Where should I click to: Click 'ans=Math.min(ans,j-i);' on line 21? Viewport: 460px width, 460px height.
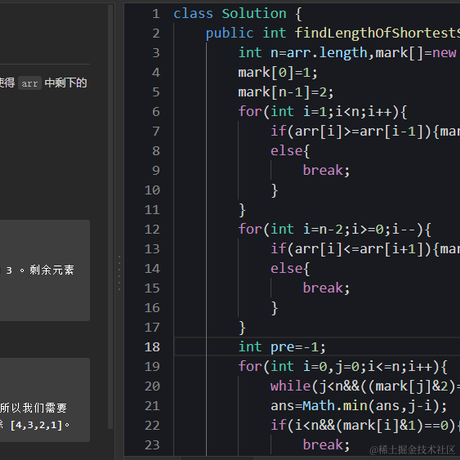pyautogui.click(x=359, y=406)
